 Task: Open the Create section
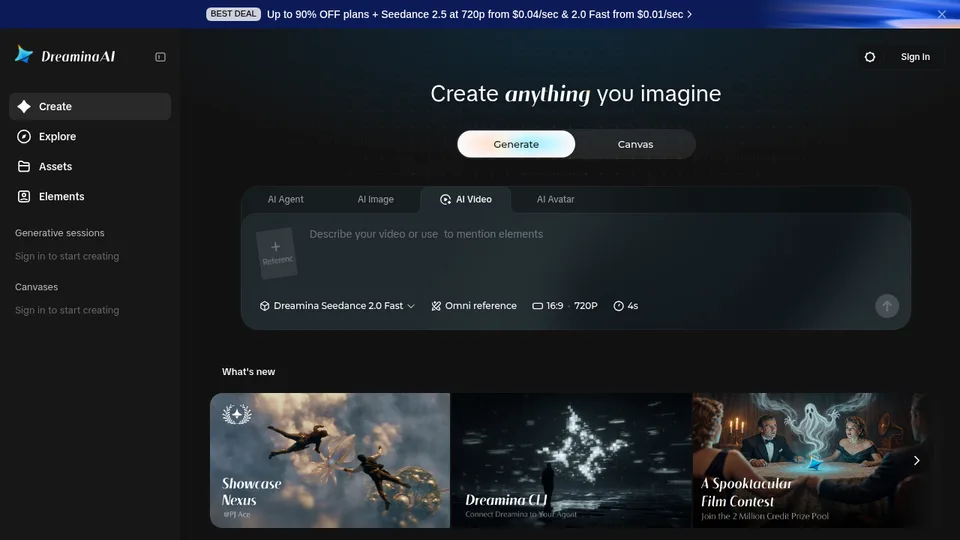click(90, 107)
